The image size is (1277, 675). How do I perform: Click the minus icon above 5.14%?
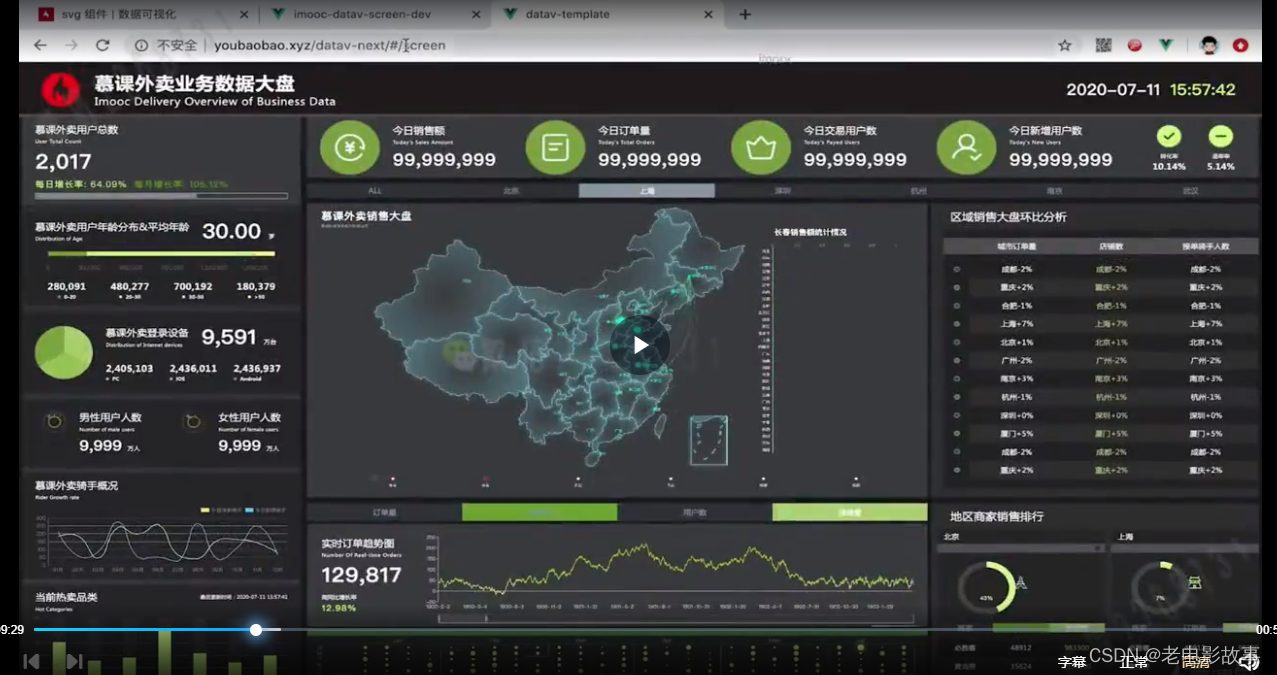(1220, 137)
